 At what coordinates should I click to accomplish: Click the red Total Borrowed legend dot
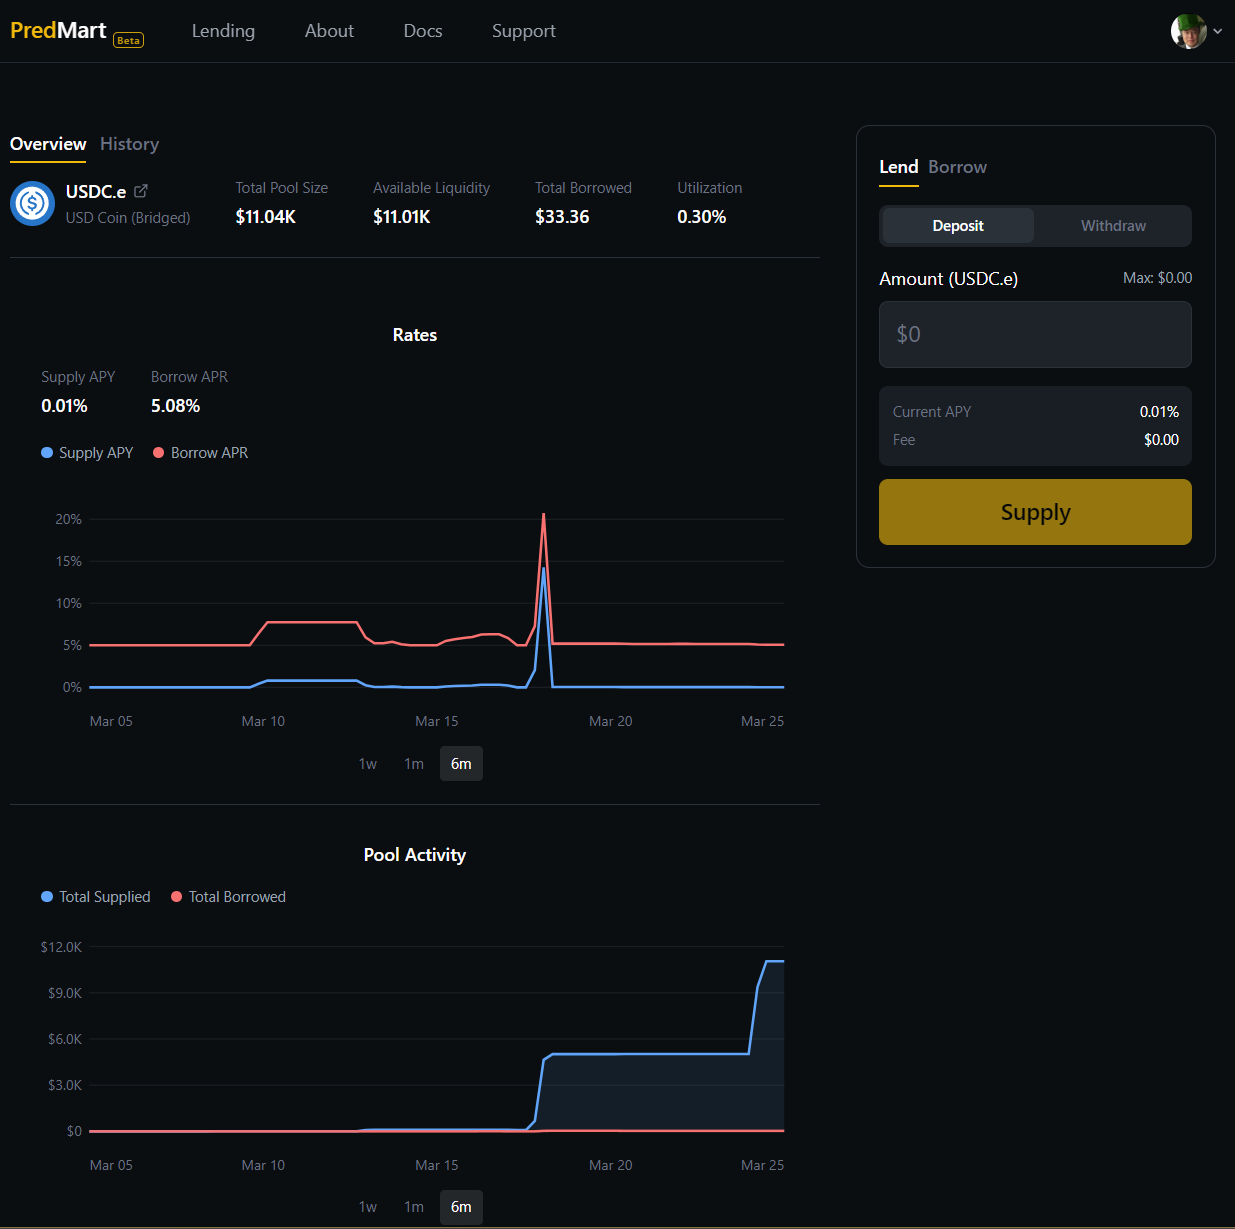pyautogui.click(x=176, y=897)
